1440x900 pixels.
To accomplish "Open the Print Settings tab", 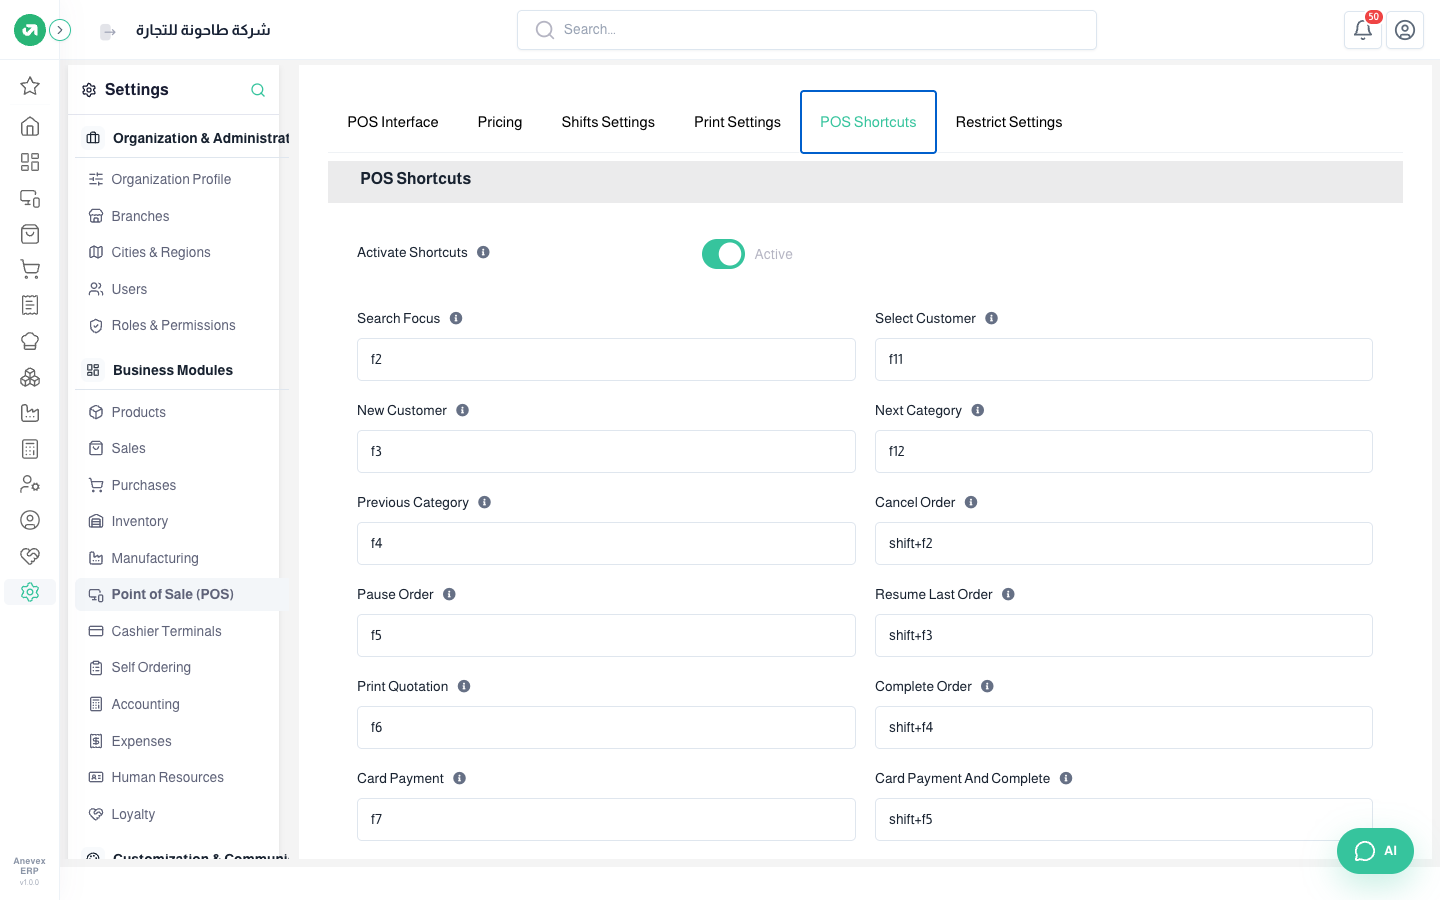I will pyautogui.click(x=738, y=122).
